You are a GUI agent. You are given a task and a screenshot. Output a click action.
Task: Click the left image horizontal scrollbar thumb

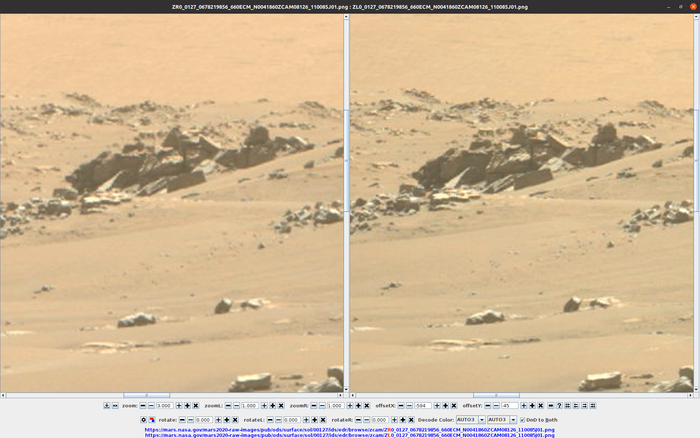(x=146, y=395)
